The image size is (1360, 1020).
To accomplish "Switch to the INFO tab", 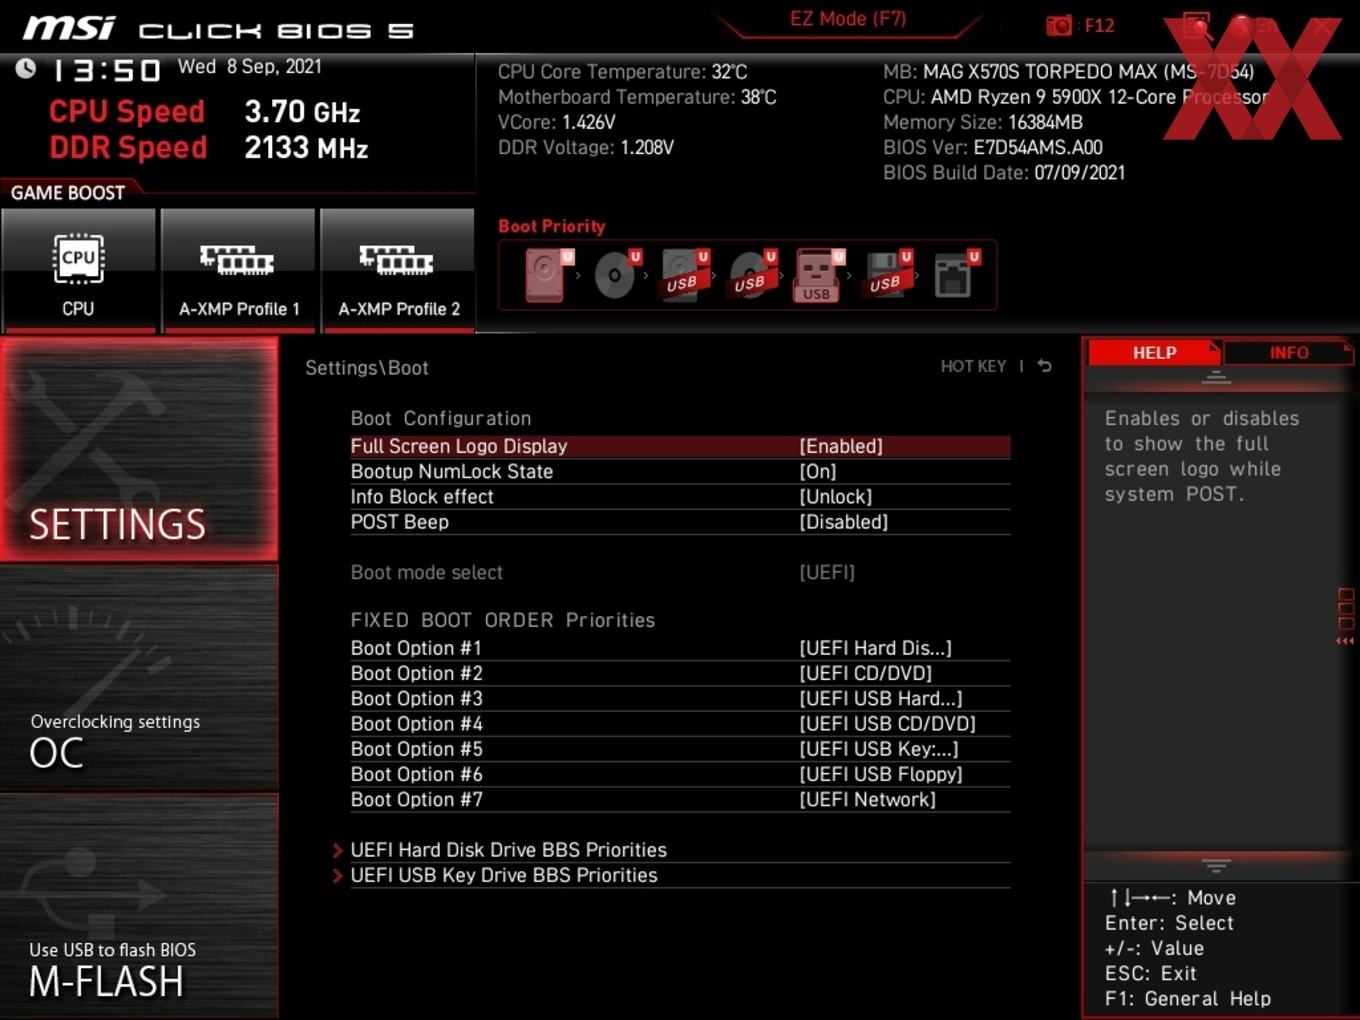I will click(x=1289, y=353).
